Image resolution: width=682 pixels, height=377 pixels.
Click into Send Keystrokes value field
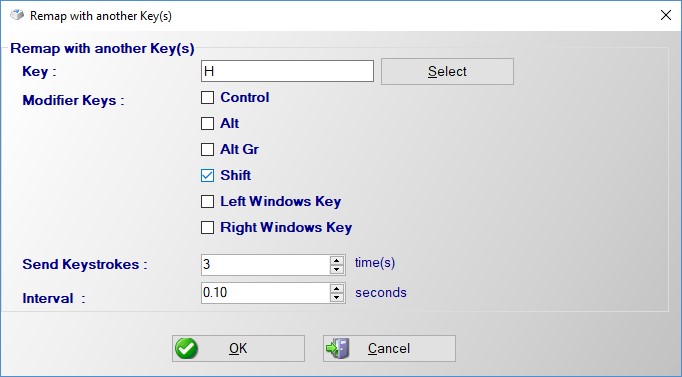(x=266, y=265)
